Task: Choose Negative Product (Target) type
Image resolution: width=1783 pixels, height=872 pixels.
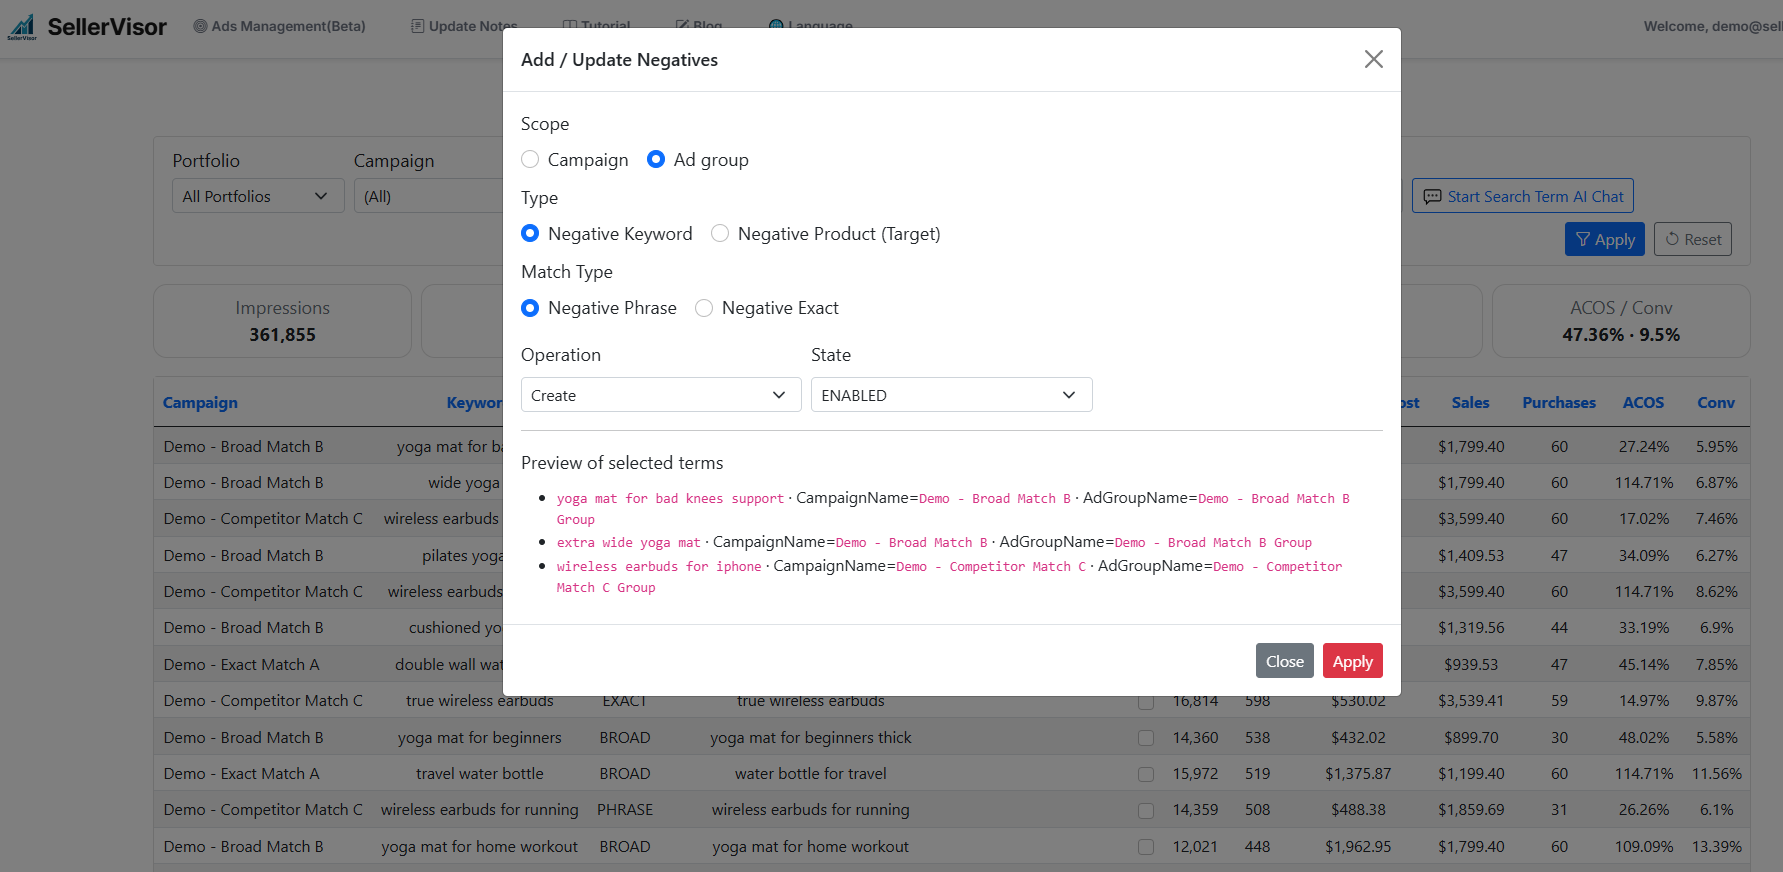Action: click(720, 234)
